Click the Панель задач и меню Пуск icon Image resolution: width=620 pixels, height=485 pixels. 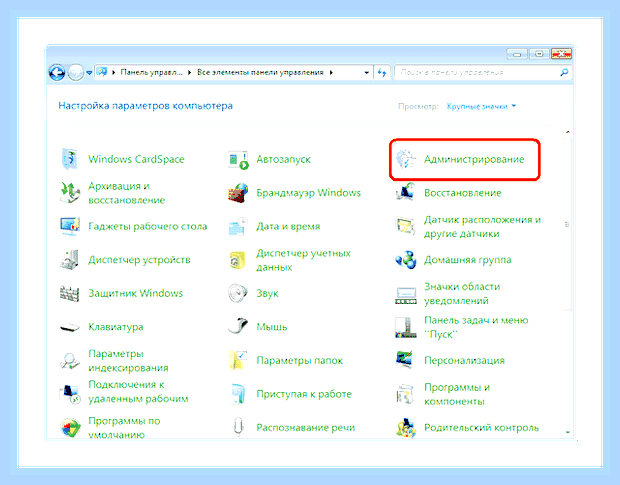[x=406, y=327]
